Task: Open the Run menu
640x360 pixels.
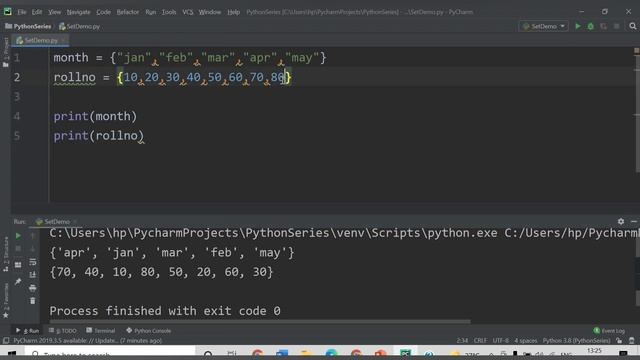Action: [x=150, y=12]
